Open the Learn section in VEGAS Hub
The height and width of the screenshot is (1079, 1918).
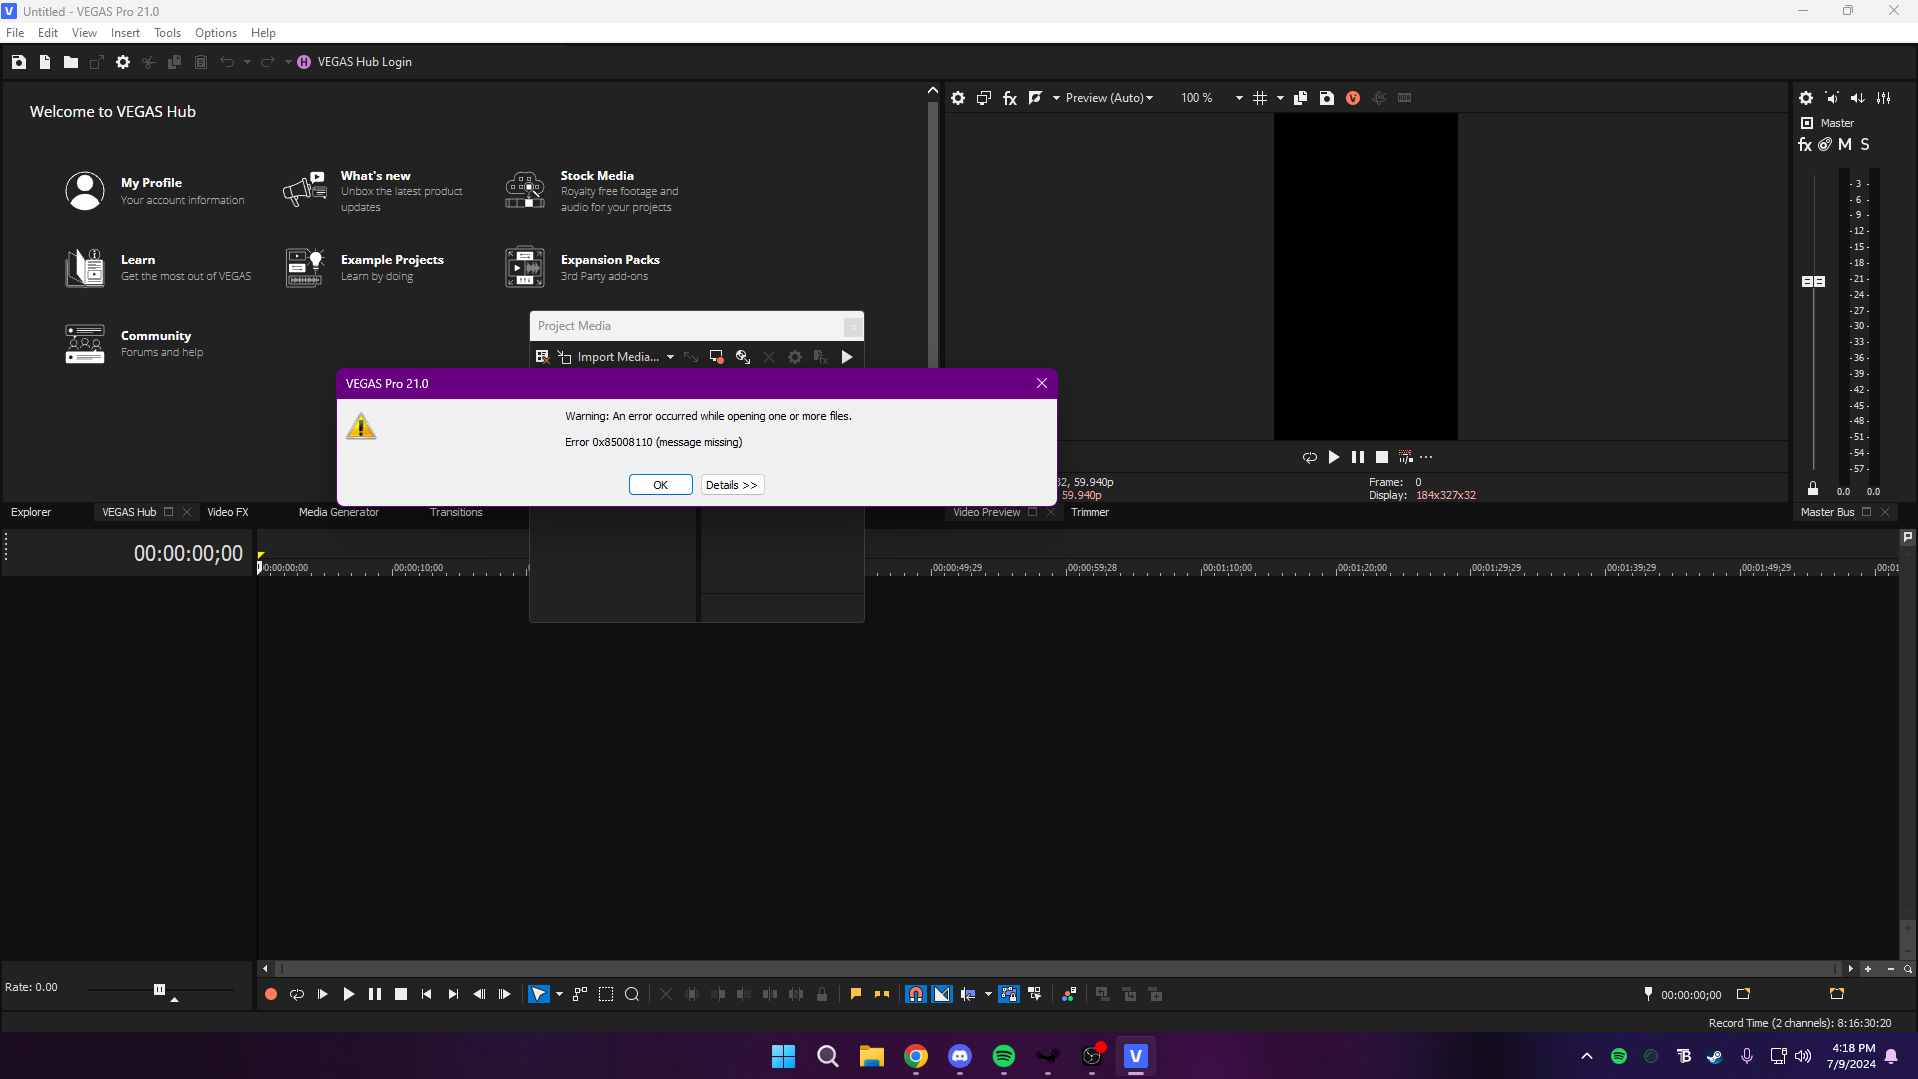158,268
